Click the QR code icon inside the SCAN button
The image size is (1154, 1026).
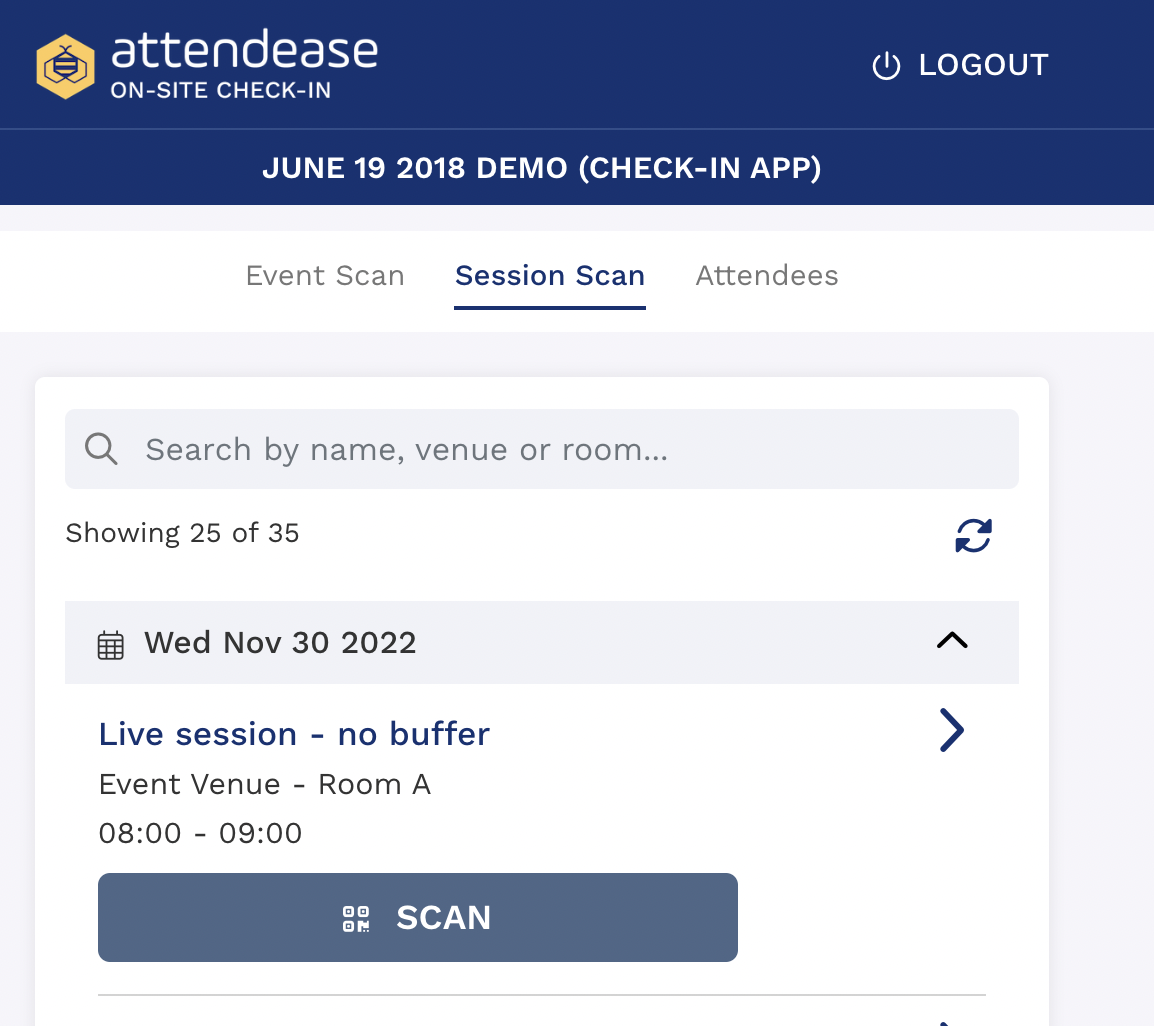click(354, 917)
